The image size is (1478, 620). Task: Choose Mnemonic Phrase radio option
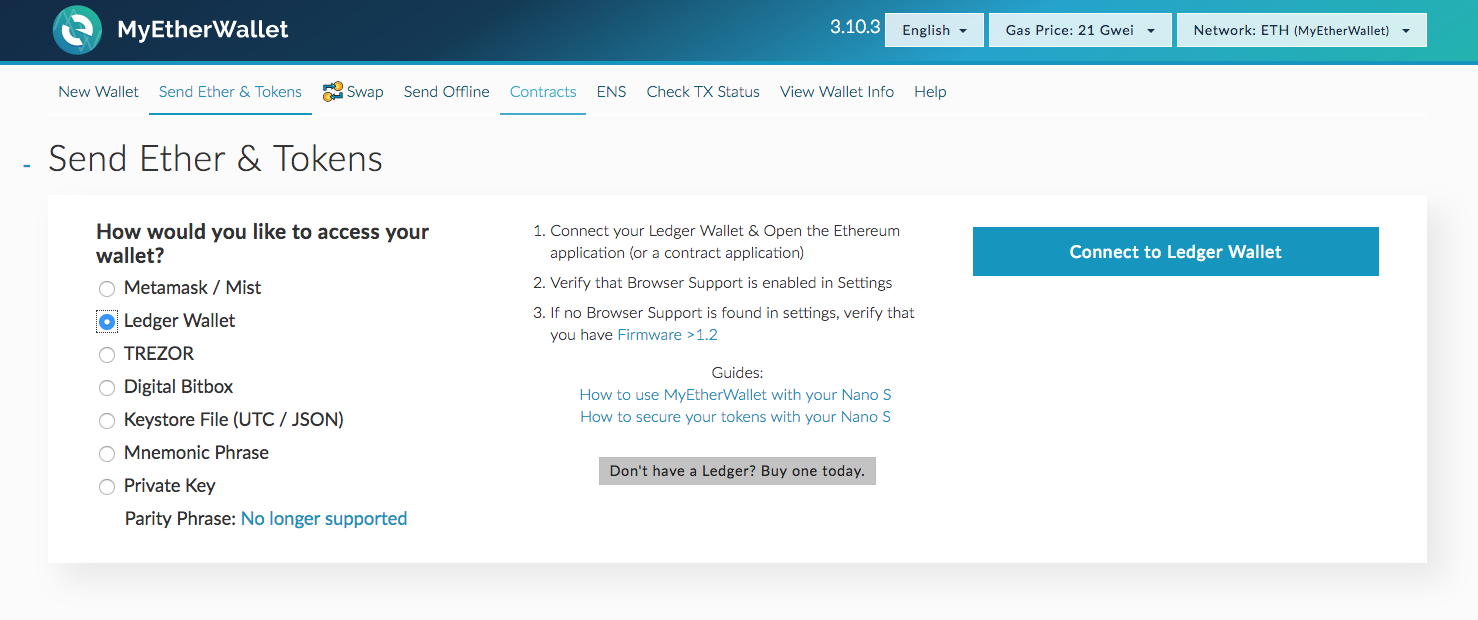coord(107,454)
